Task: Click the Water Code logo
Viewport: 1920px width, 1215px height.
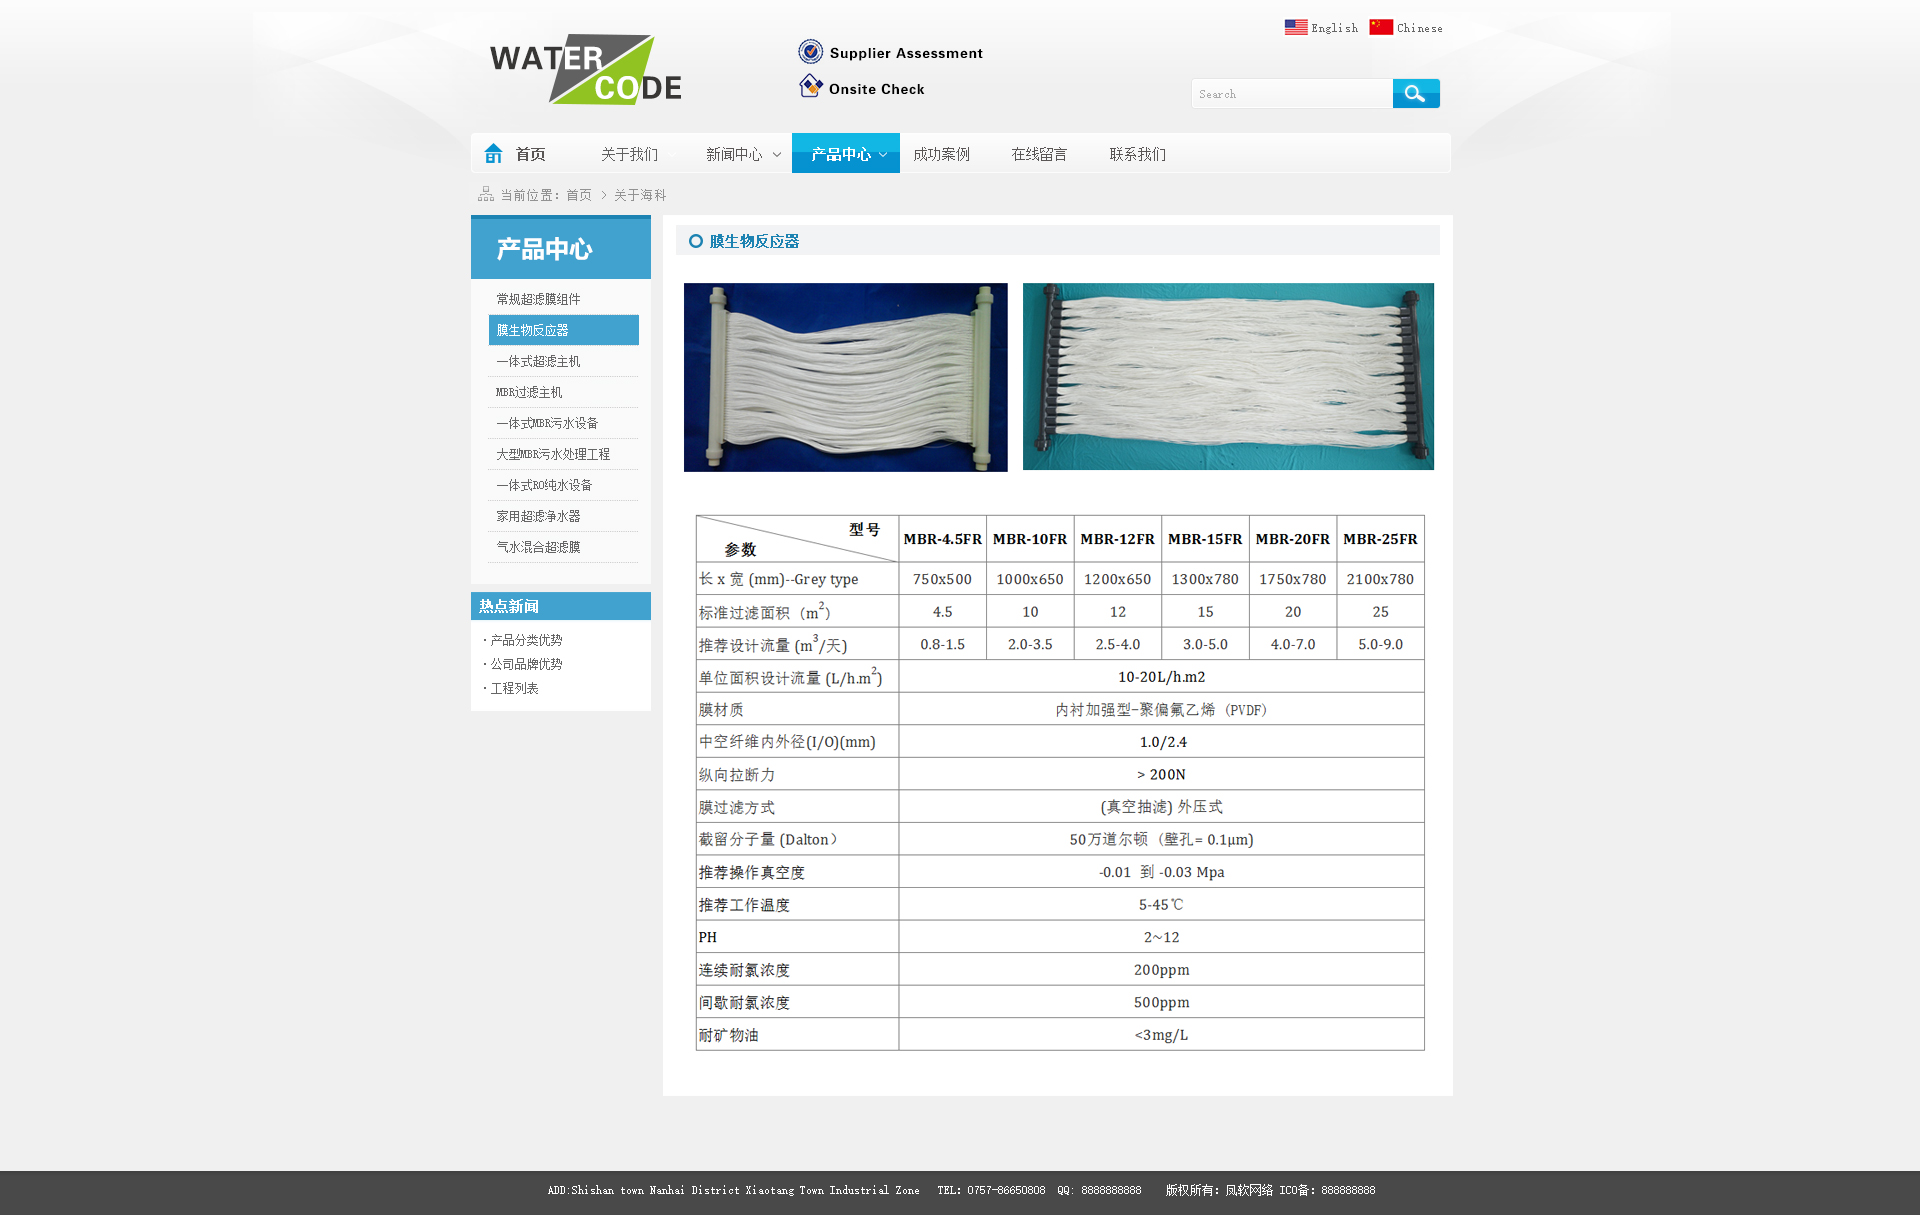Action: pyautogui.click(x=586, y=70)
